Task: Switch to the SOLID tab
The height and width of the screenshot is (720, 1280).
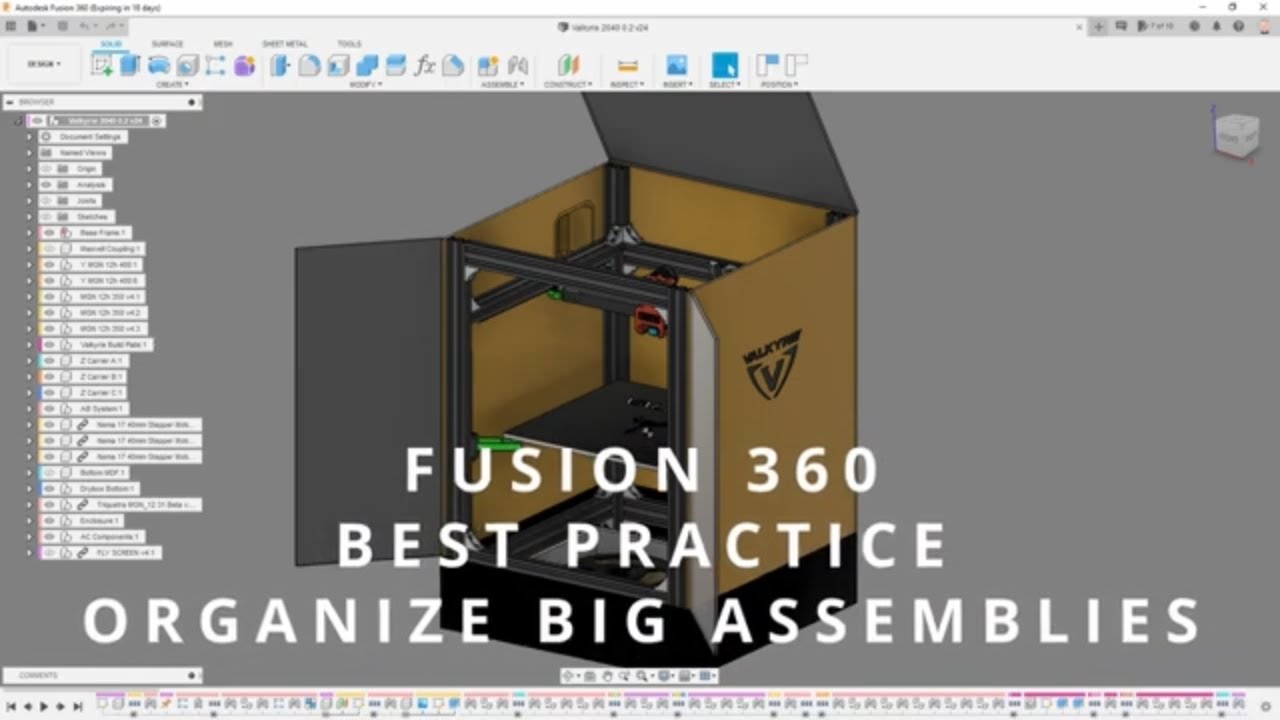Action: [111, 44]
